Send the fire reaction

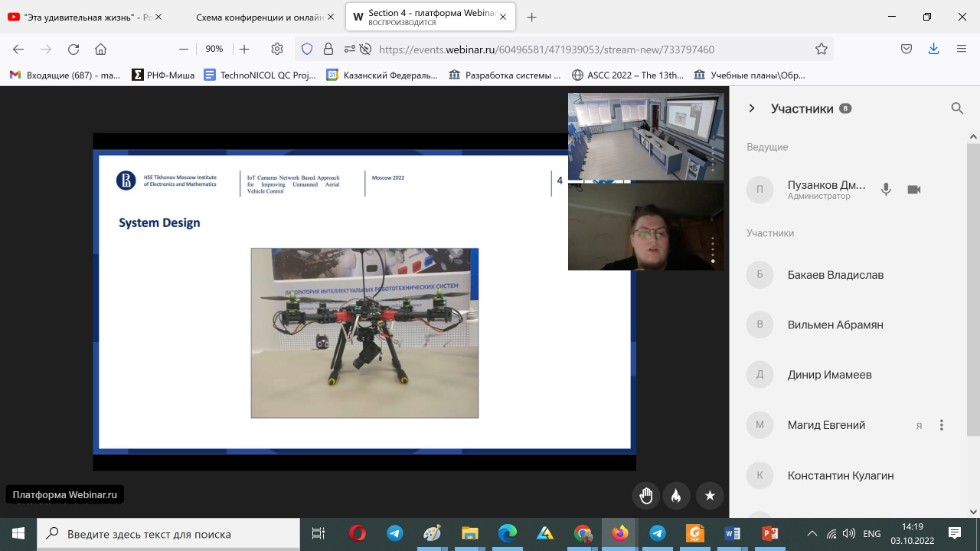coord(677,495)
